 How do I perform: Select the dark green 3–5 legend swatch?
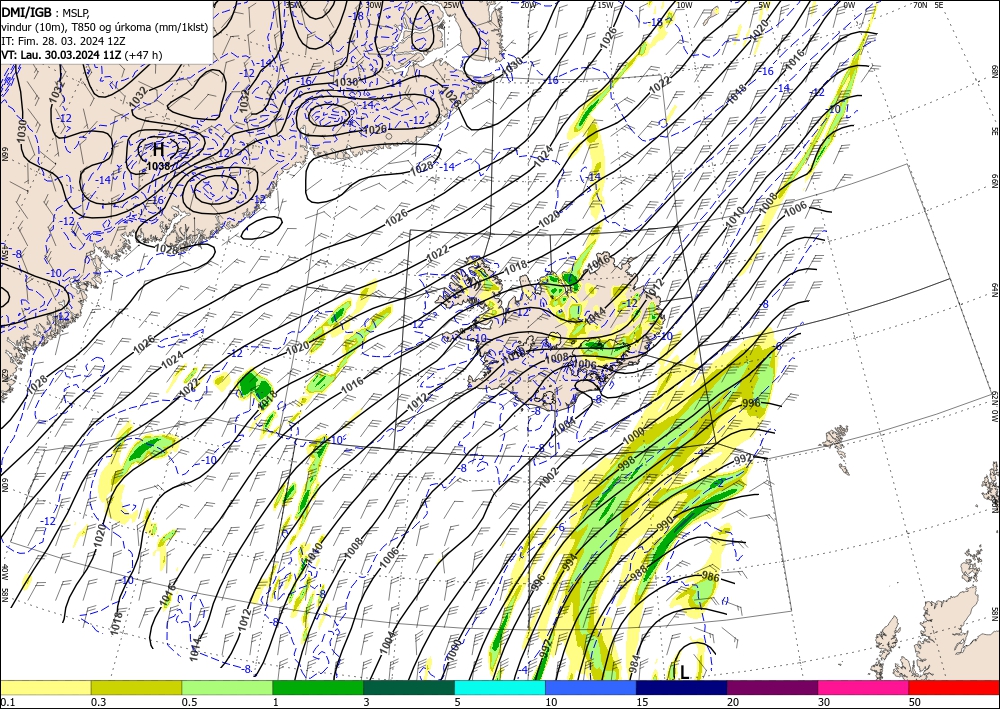point(409,687)
